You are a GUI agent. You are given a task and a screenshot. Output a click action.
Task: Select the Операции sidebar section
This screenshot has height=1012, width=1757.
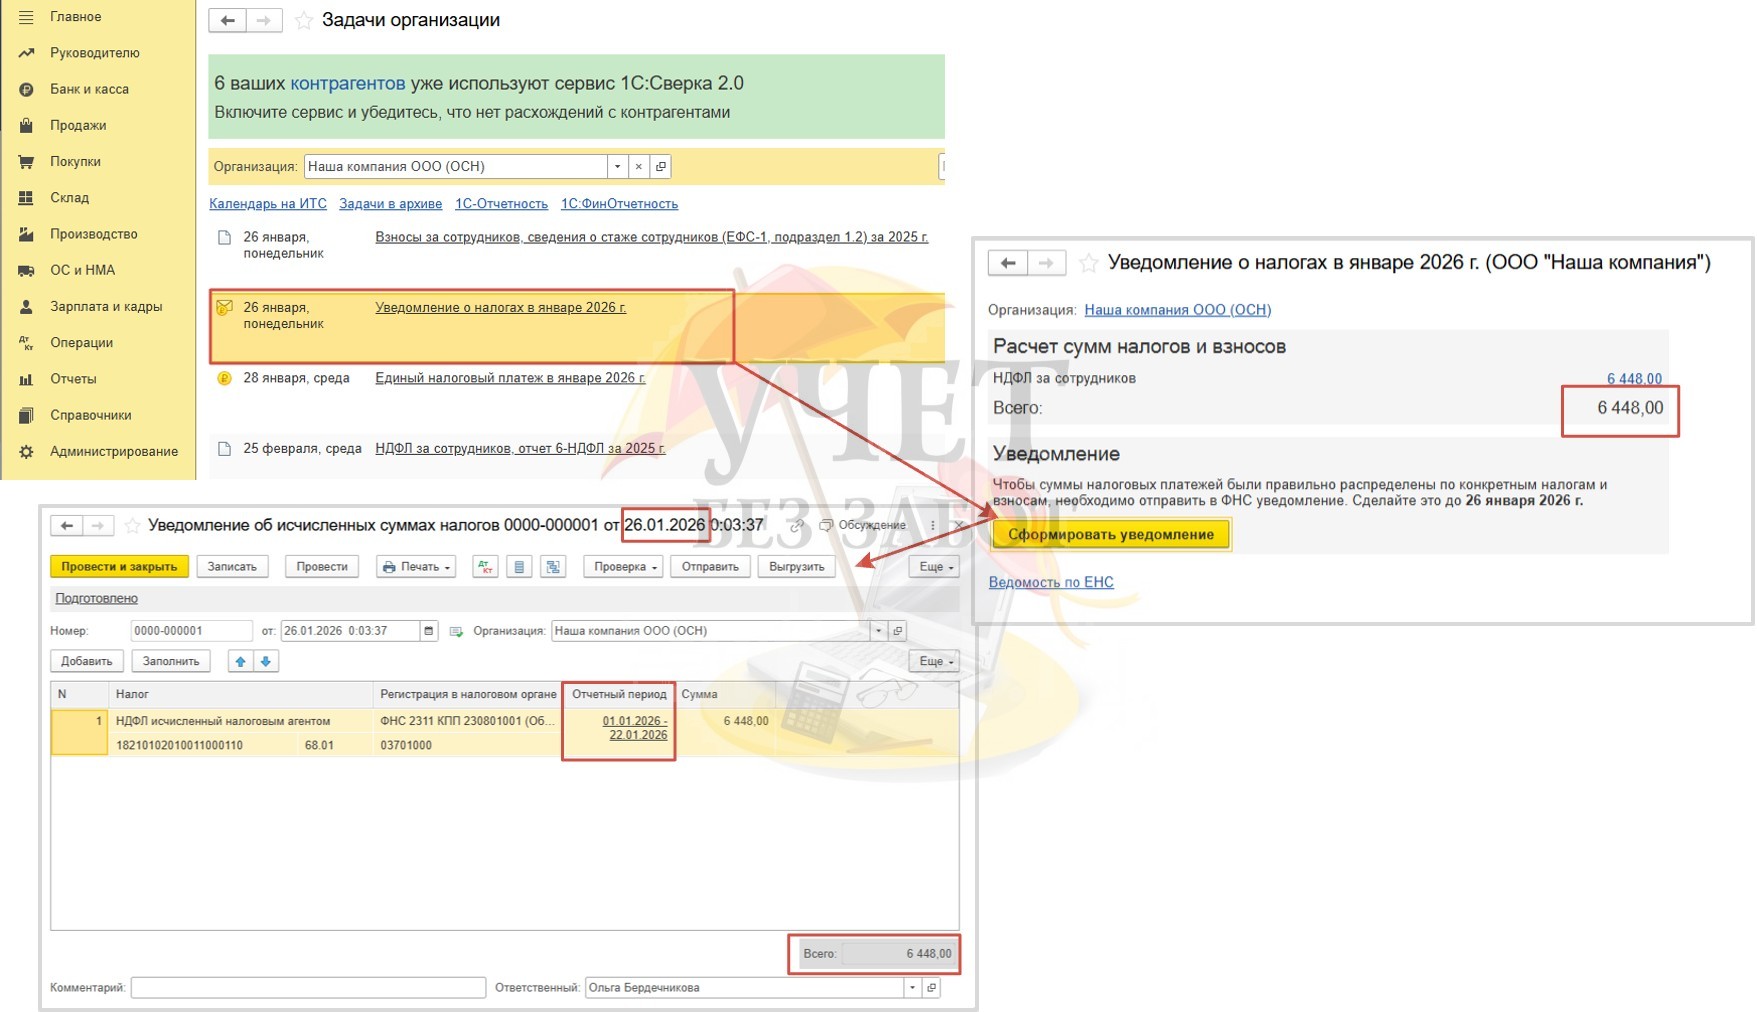click(x=81, y=343)
